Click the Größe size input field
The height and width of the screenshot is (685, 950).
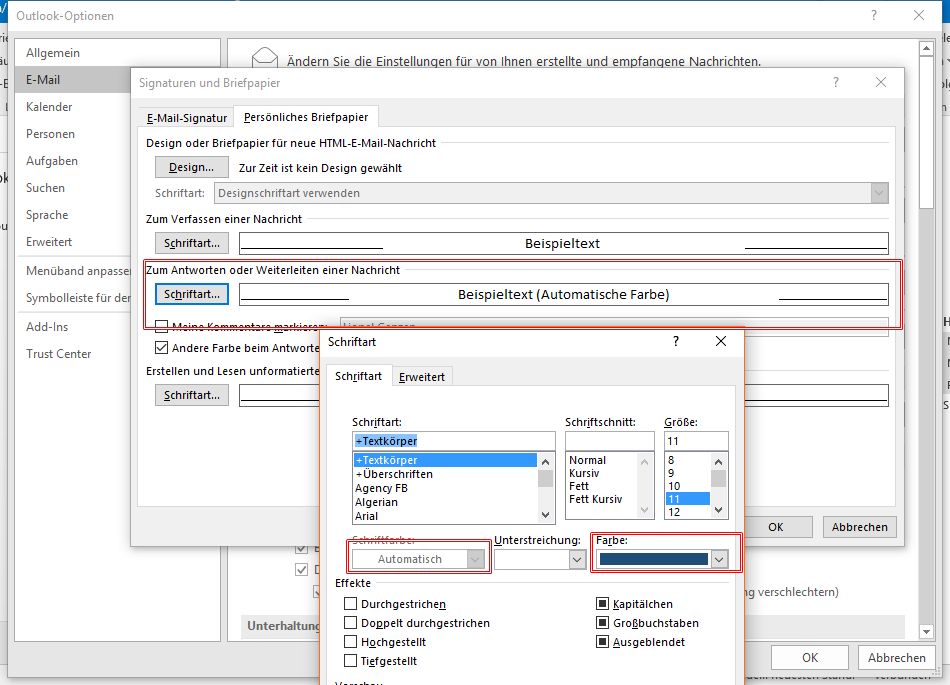696,441
